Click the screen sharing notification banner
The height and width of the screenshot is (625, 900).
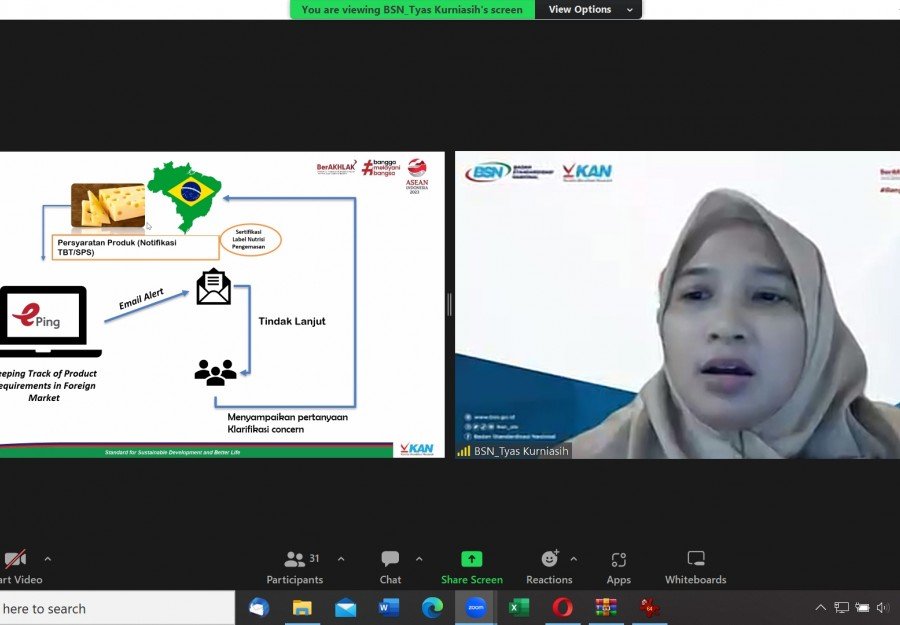point(412,9)
